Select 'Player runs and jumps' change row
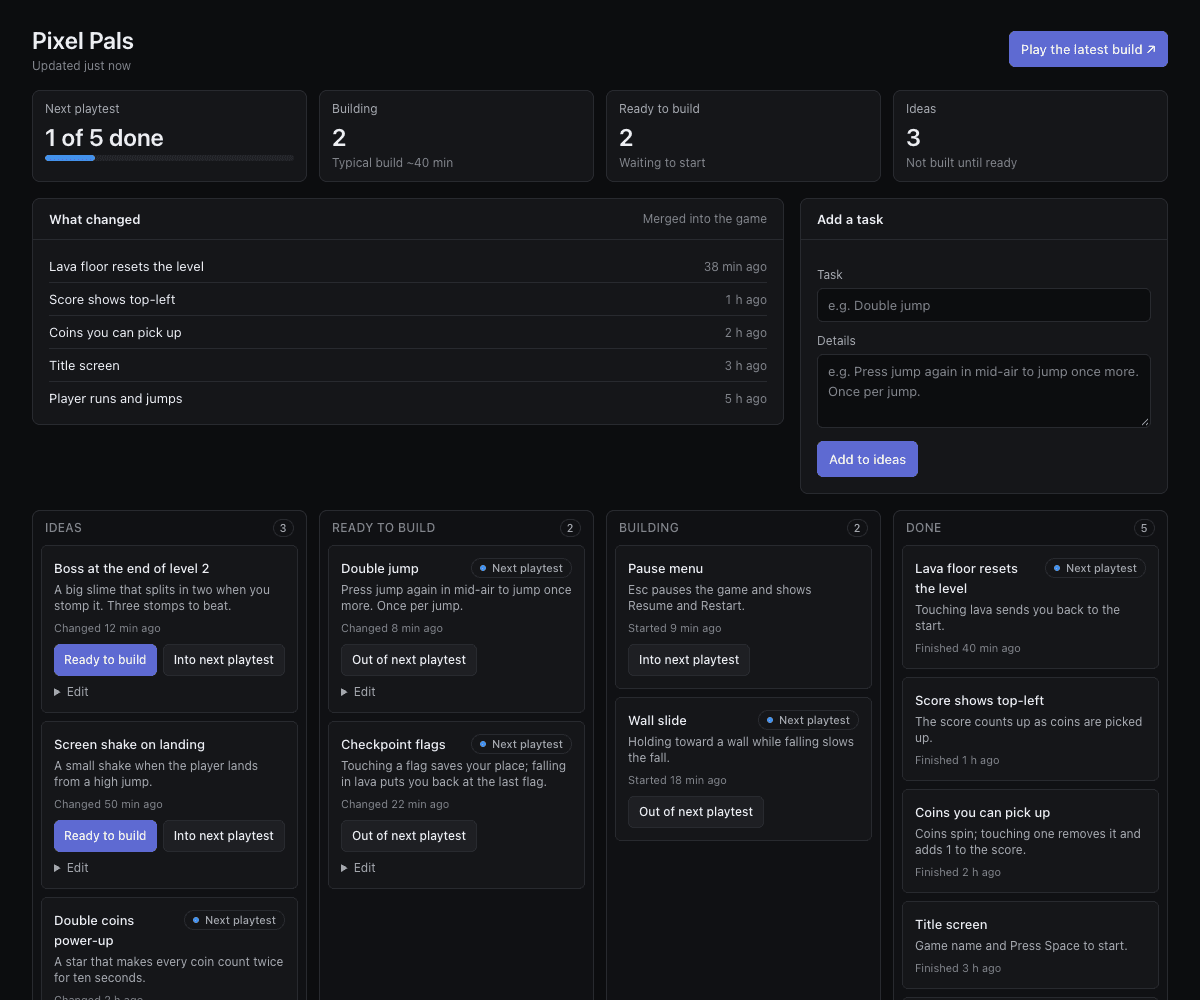 click(x=408, y=399)
